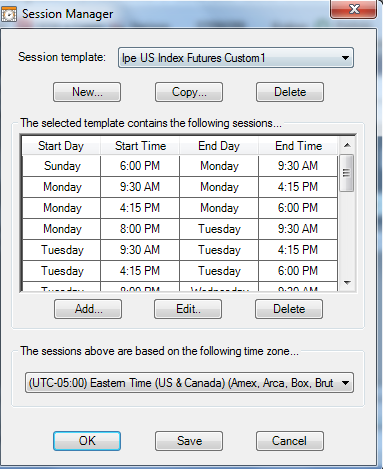Delete the selected session template
383x469 pixels.
290,92
